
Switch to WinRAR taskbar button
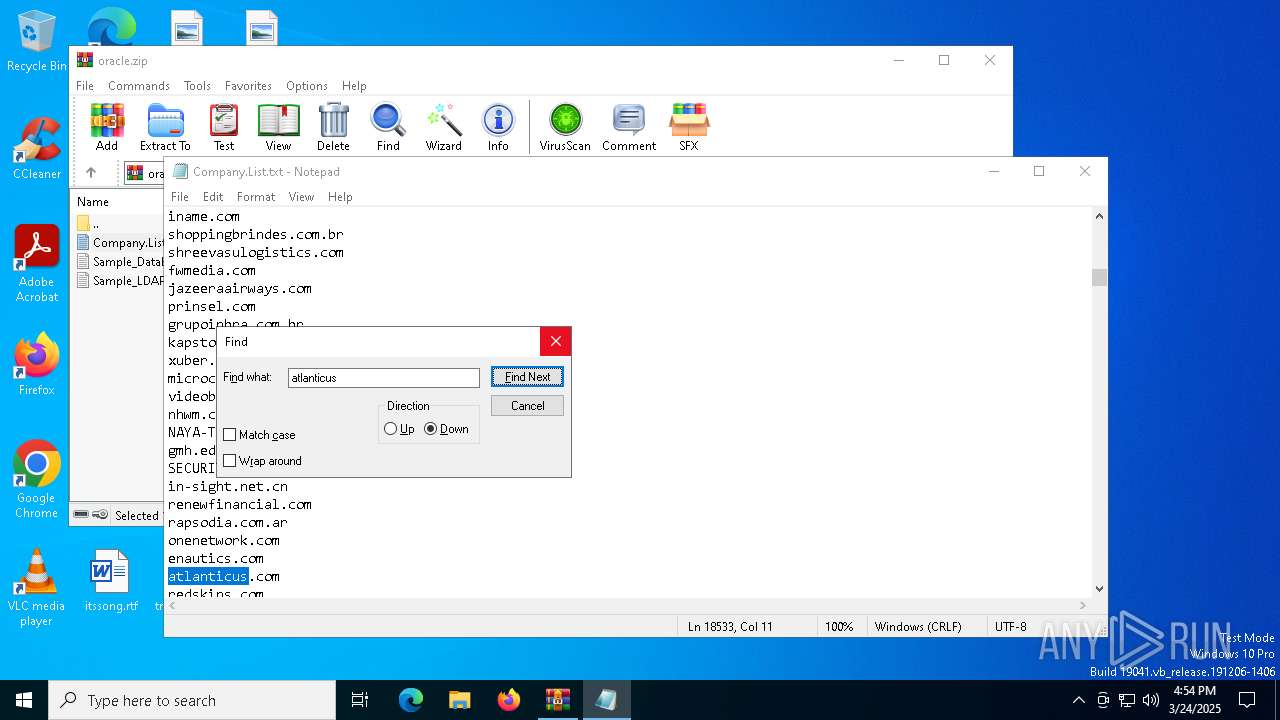[x=557, y=700]
